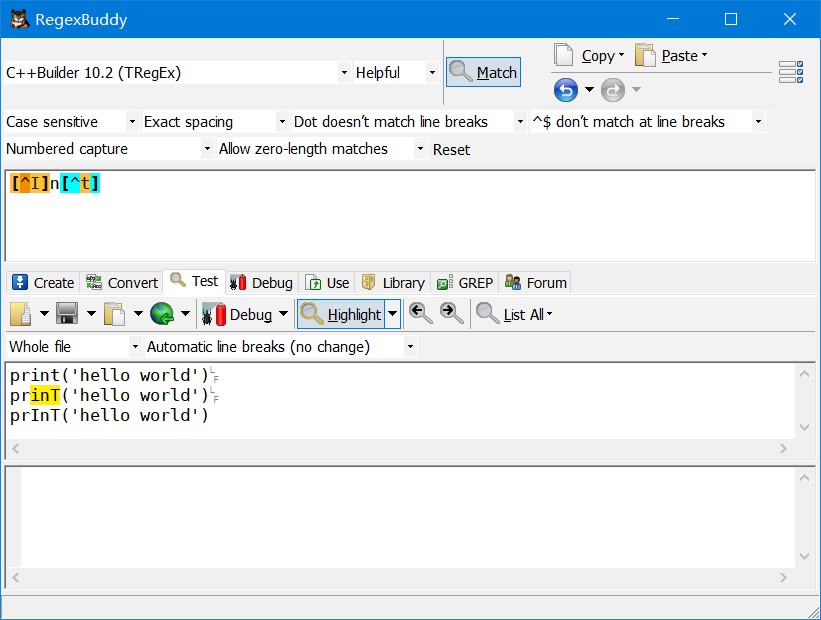Switch to the Debug tab
This screenshot has width=821, height=620.
tap(262, 283)
